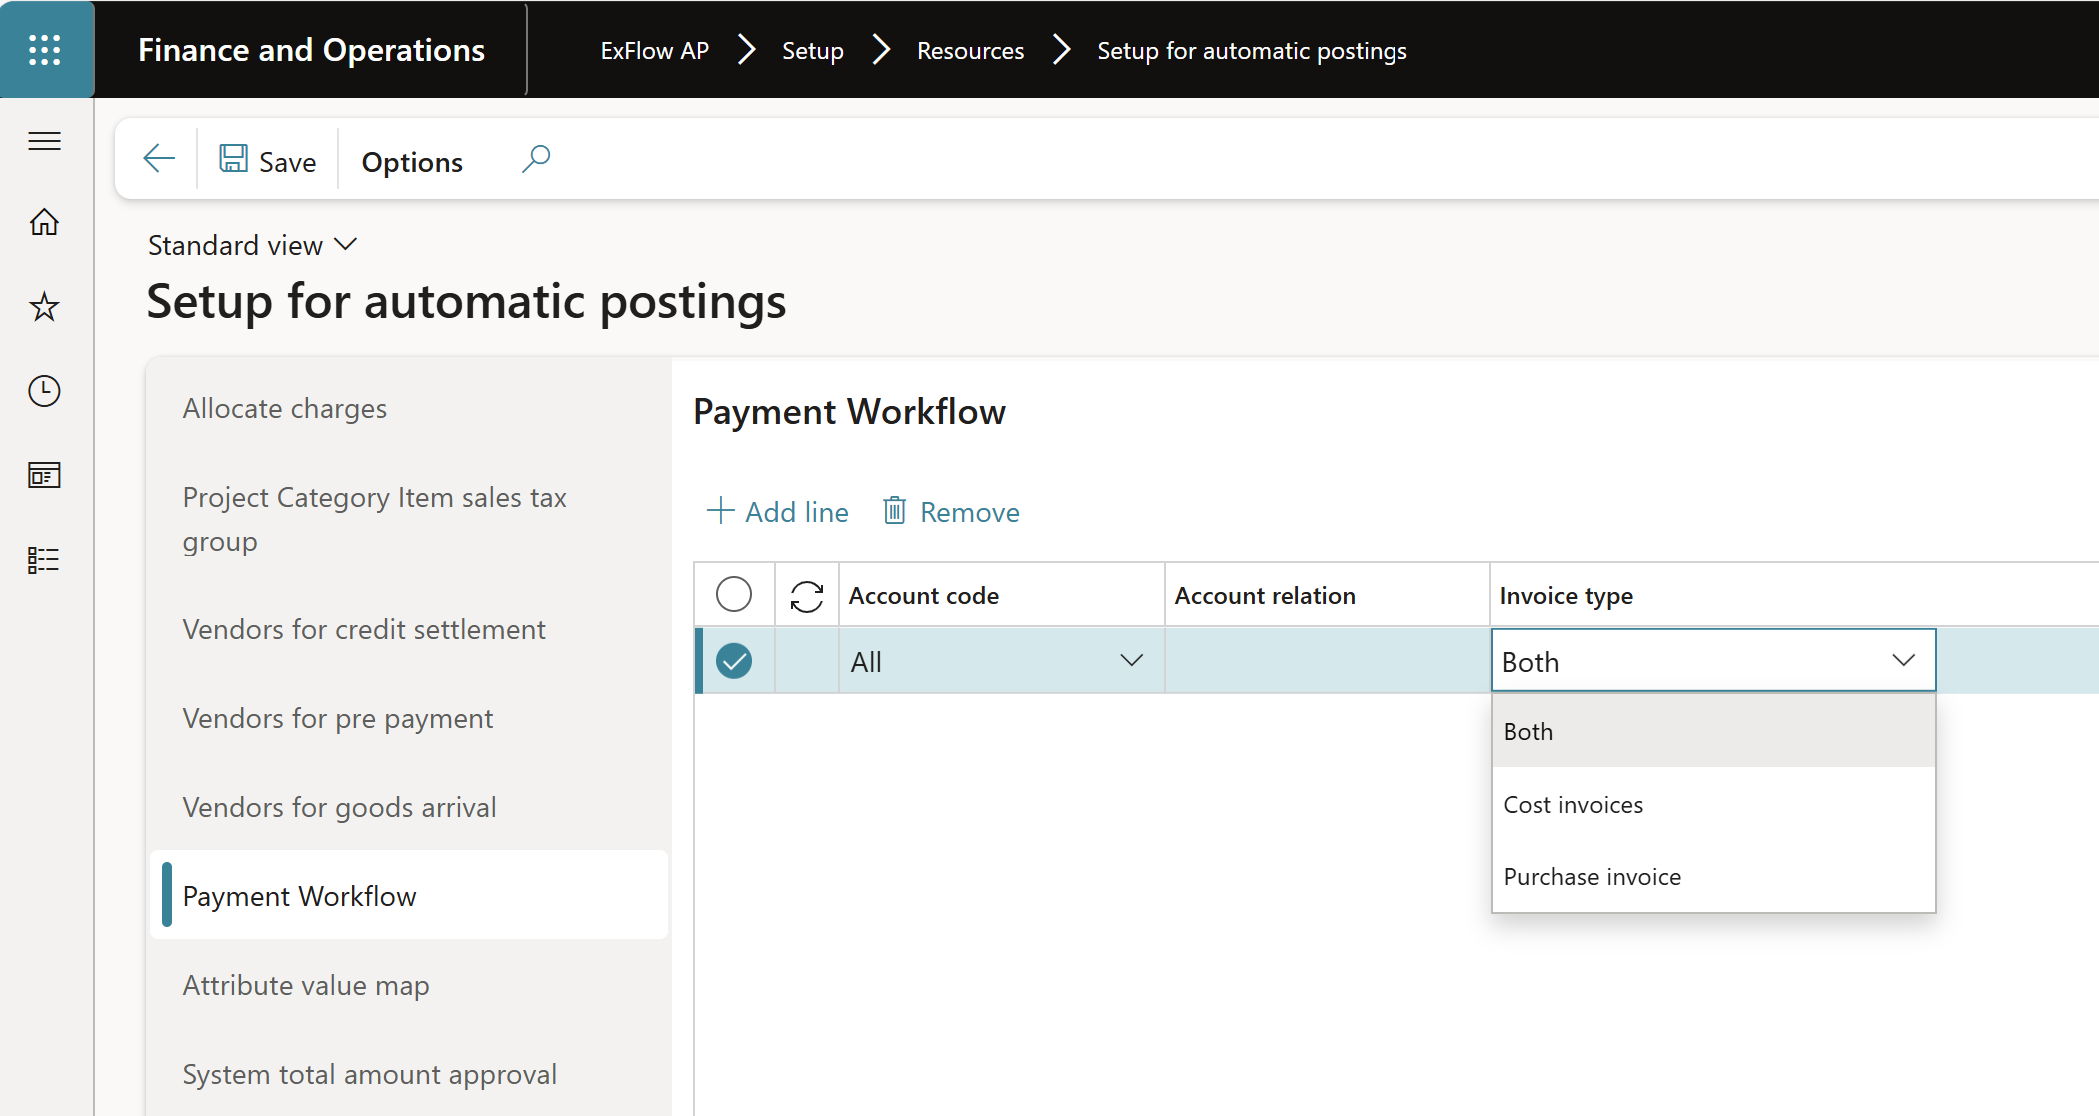Screen dimensions: 2099x1116
Task: Open the app launcher waffle icon
Action: pyautogui.click(x=45, y=49)
